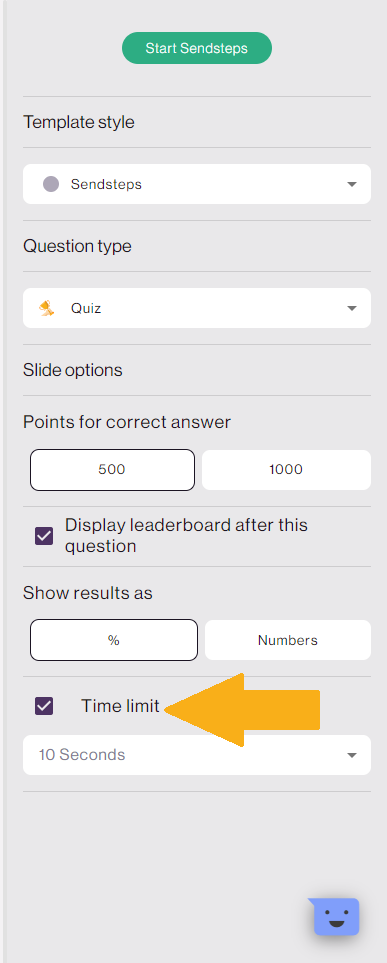Select 500 points for correct answer
Viewport: 387px width, 963px height.
112,470
